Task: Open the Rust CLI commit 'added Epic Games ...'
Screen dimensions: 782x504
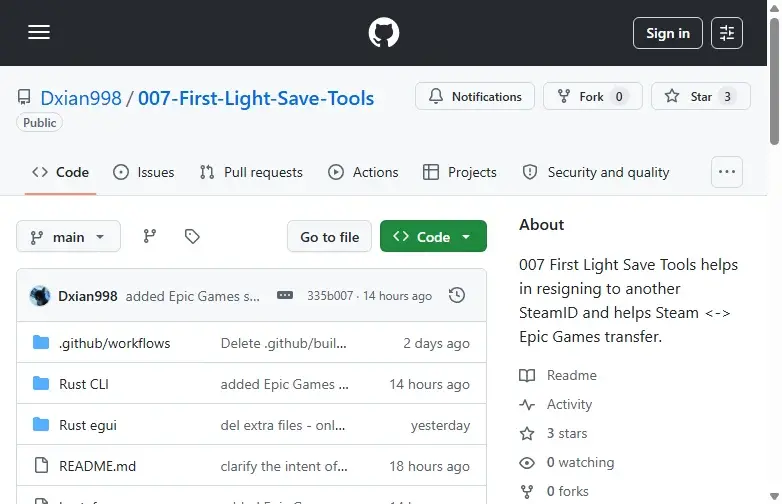Action: pos(284,384)
